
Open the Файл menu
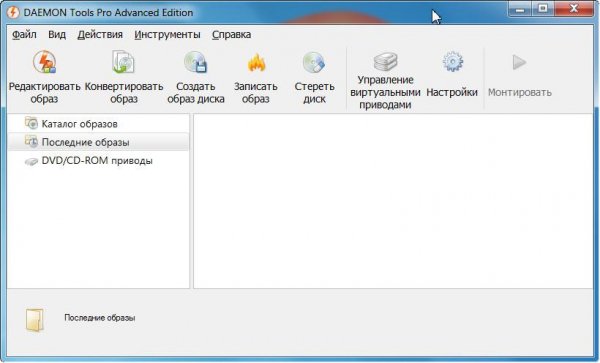click(x=24, y=34)
